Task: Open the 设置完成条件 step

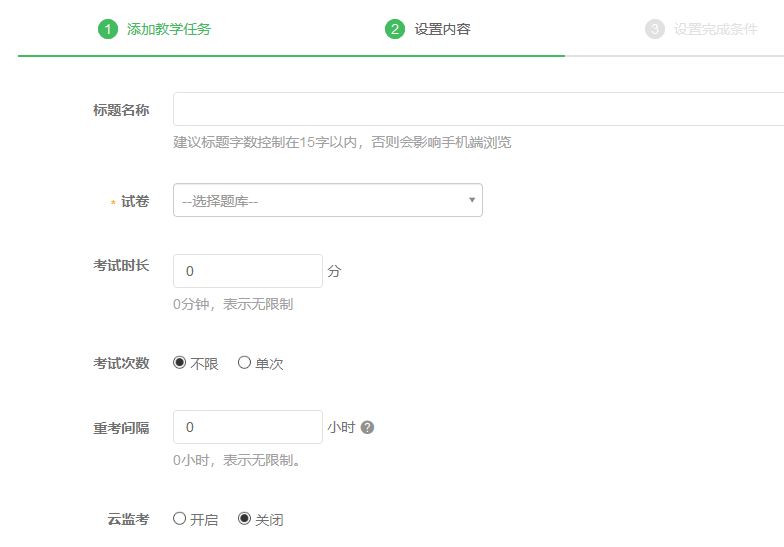Action: [715, 30]
